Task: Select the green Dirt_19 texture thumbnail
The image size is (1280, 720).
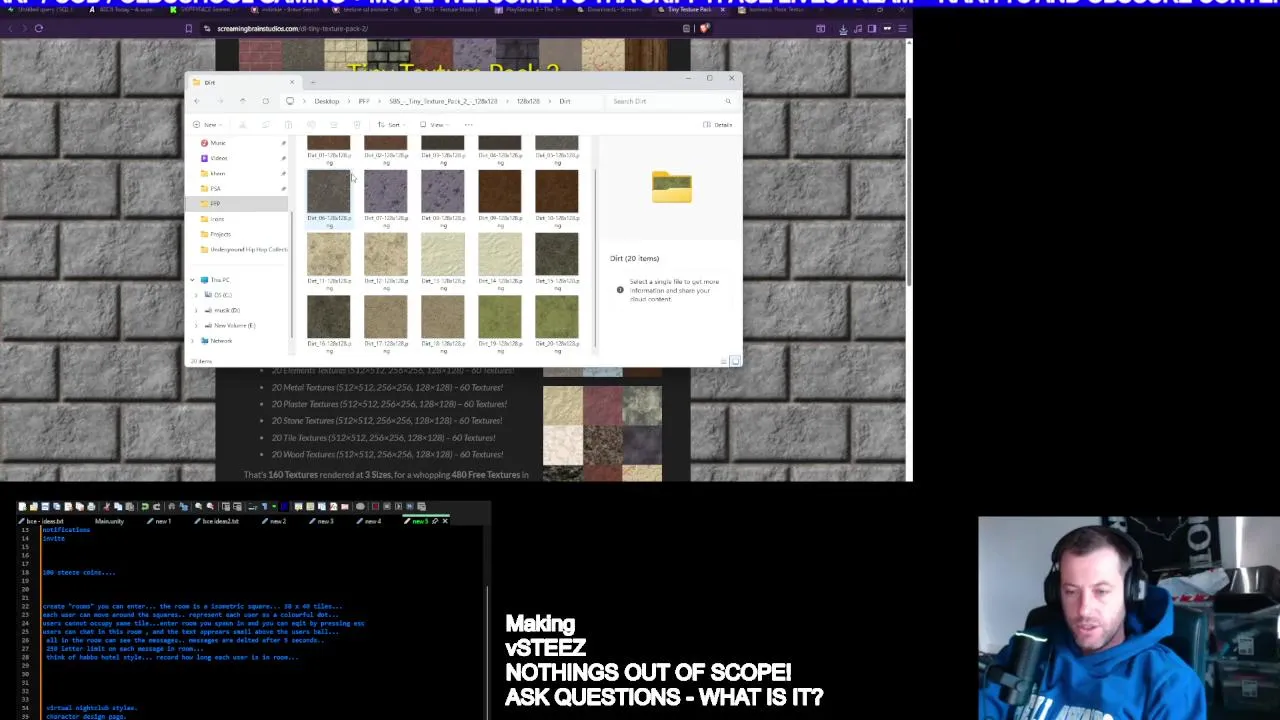Action: [500, 317]
